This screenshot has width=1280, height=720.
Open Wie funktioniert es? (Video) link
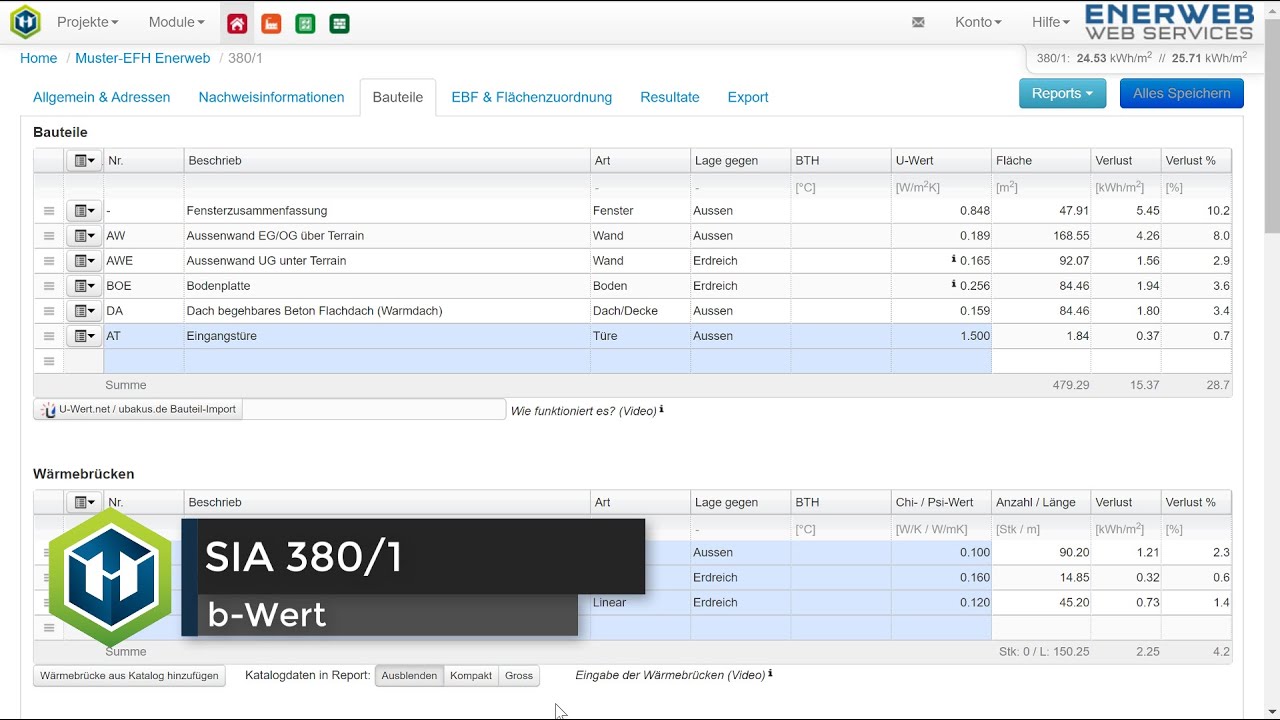click(583, 410)
